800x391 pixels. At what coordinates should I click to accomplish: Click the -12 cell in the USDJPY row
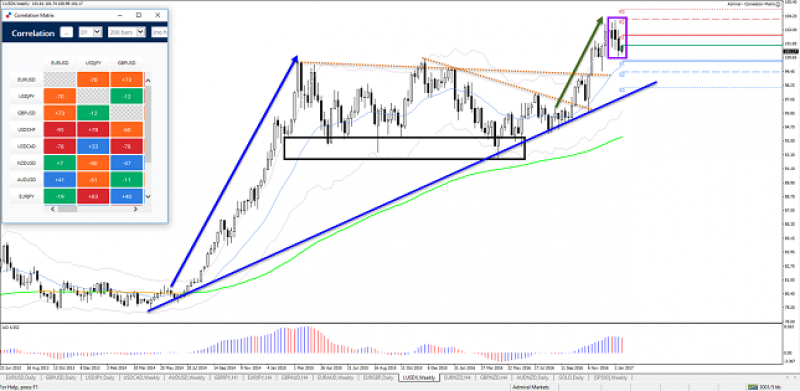[127, 96]
